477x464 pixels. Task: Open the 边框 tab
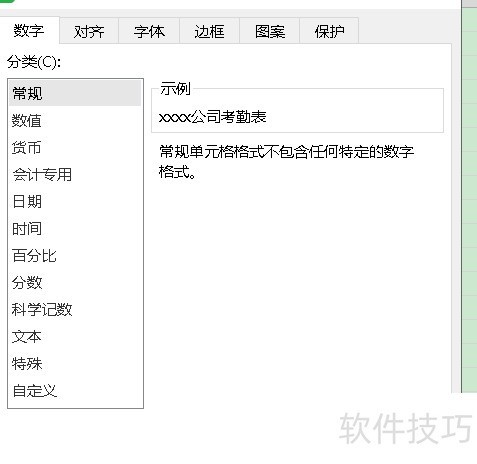(209, 32)
